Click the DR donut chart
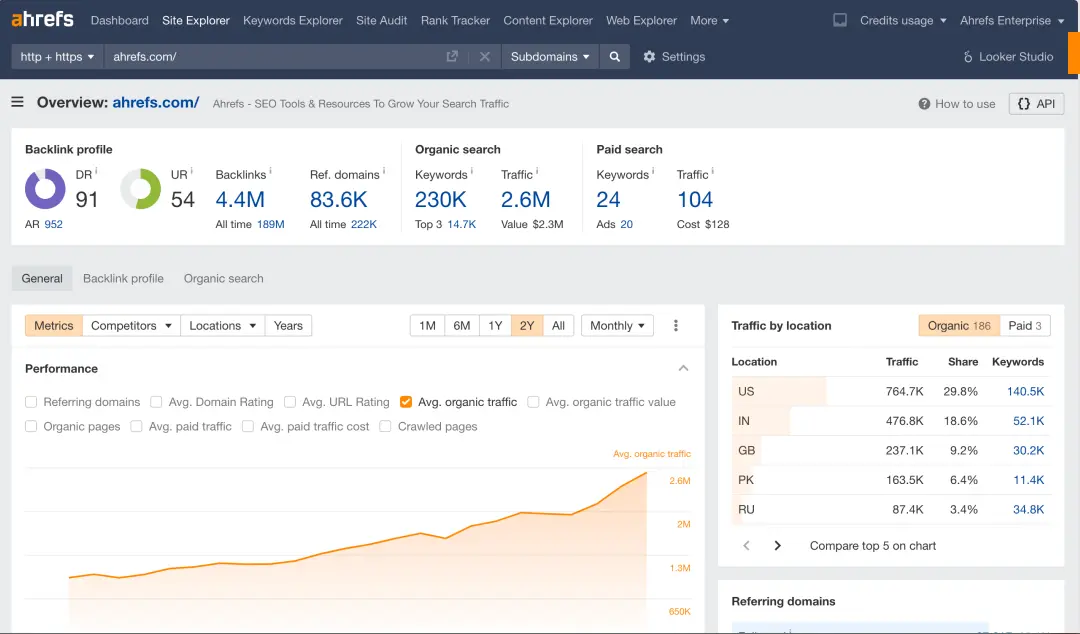Image resolution: width=1080 pixels, height=634 pixels. pos(45,189)
